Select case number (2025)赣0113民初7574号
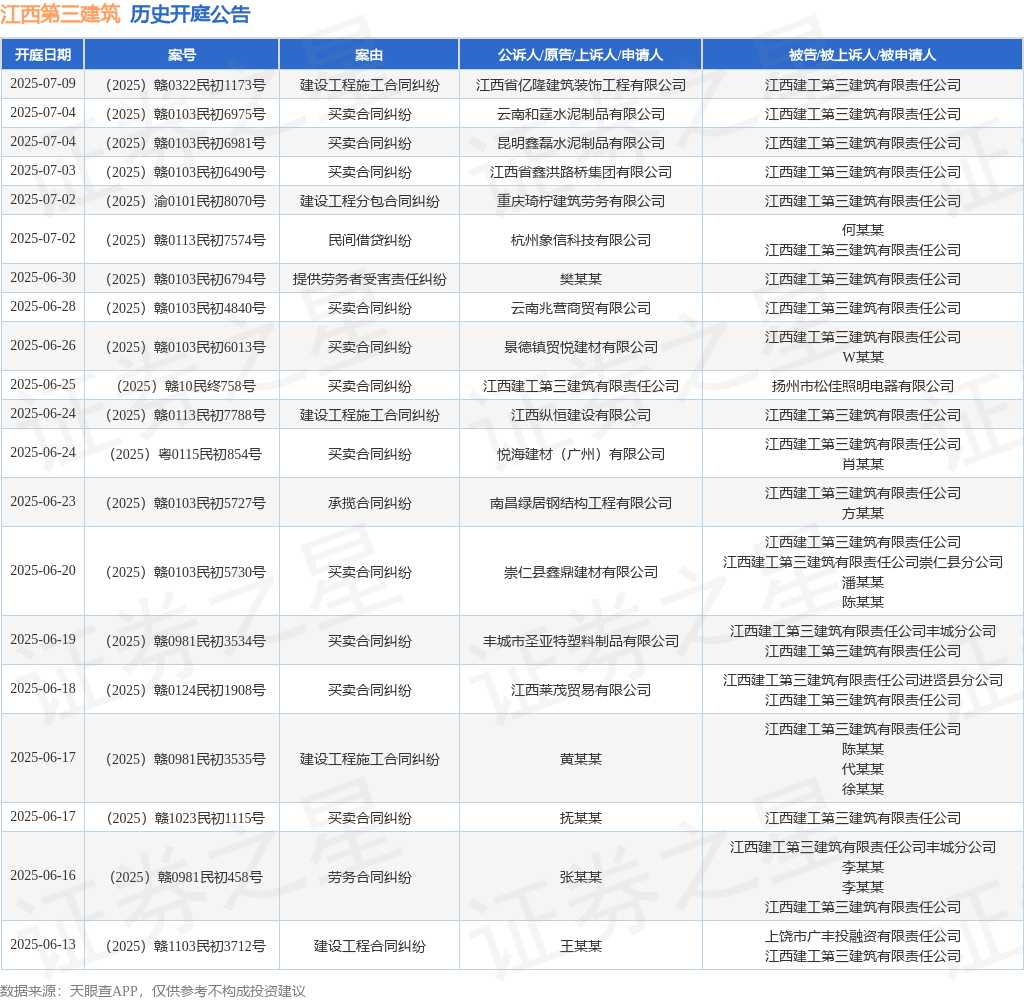 [185, 240]
